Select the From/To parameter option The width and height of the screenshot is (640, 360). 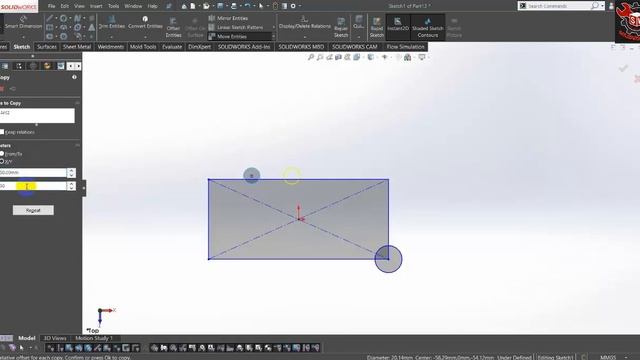pos(2,153)
